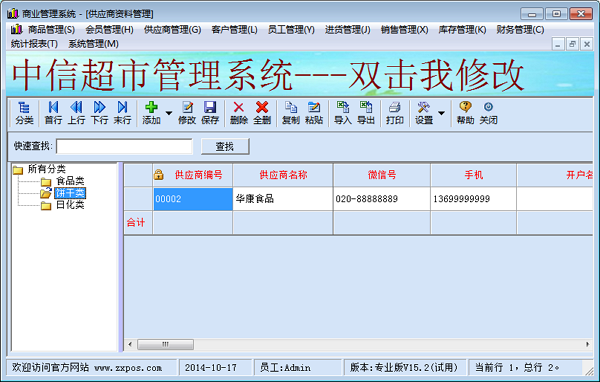Viewport: 600px width, 382px height.
Task: Restore the inner MDI child window
Action: coord(572,44)
